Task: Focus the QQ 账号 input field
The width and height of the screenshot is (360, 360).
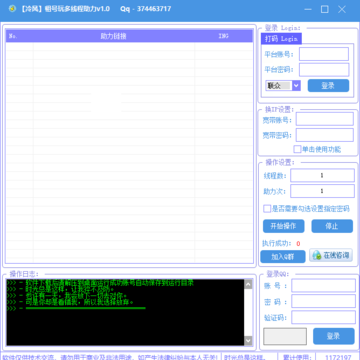Action: (323, 286)
